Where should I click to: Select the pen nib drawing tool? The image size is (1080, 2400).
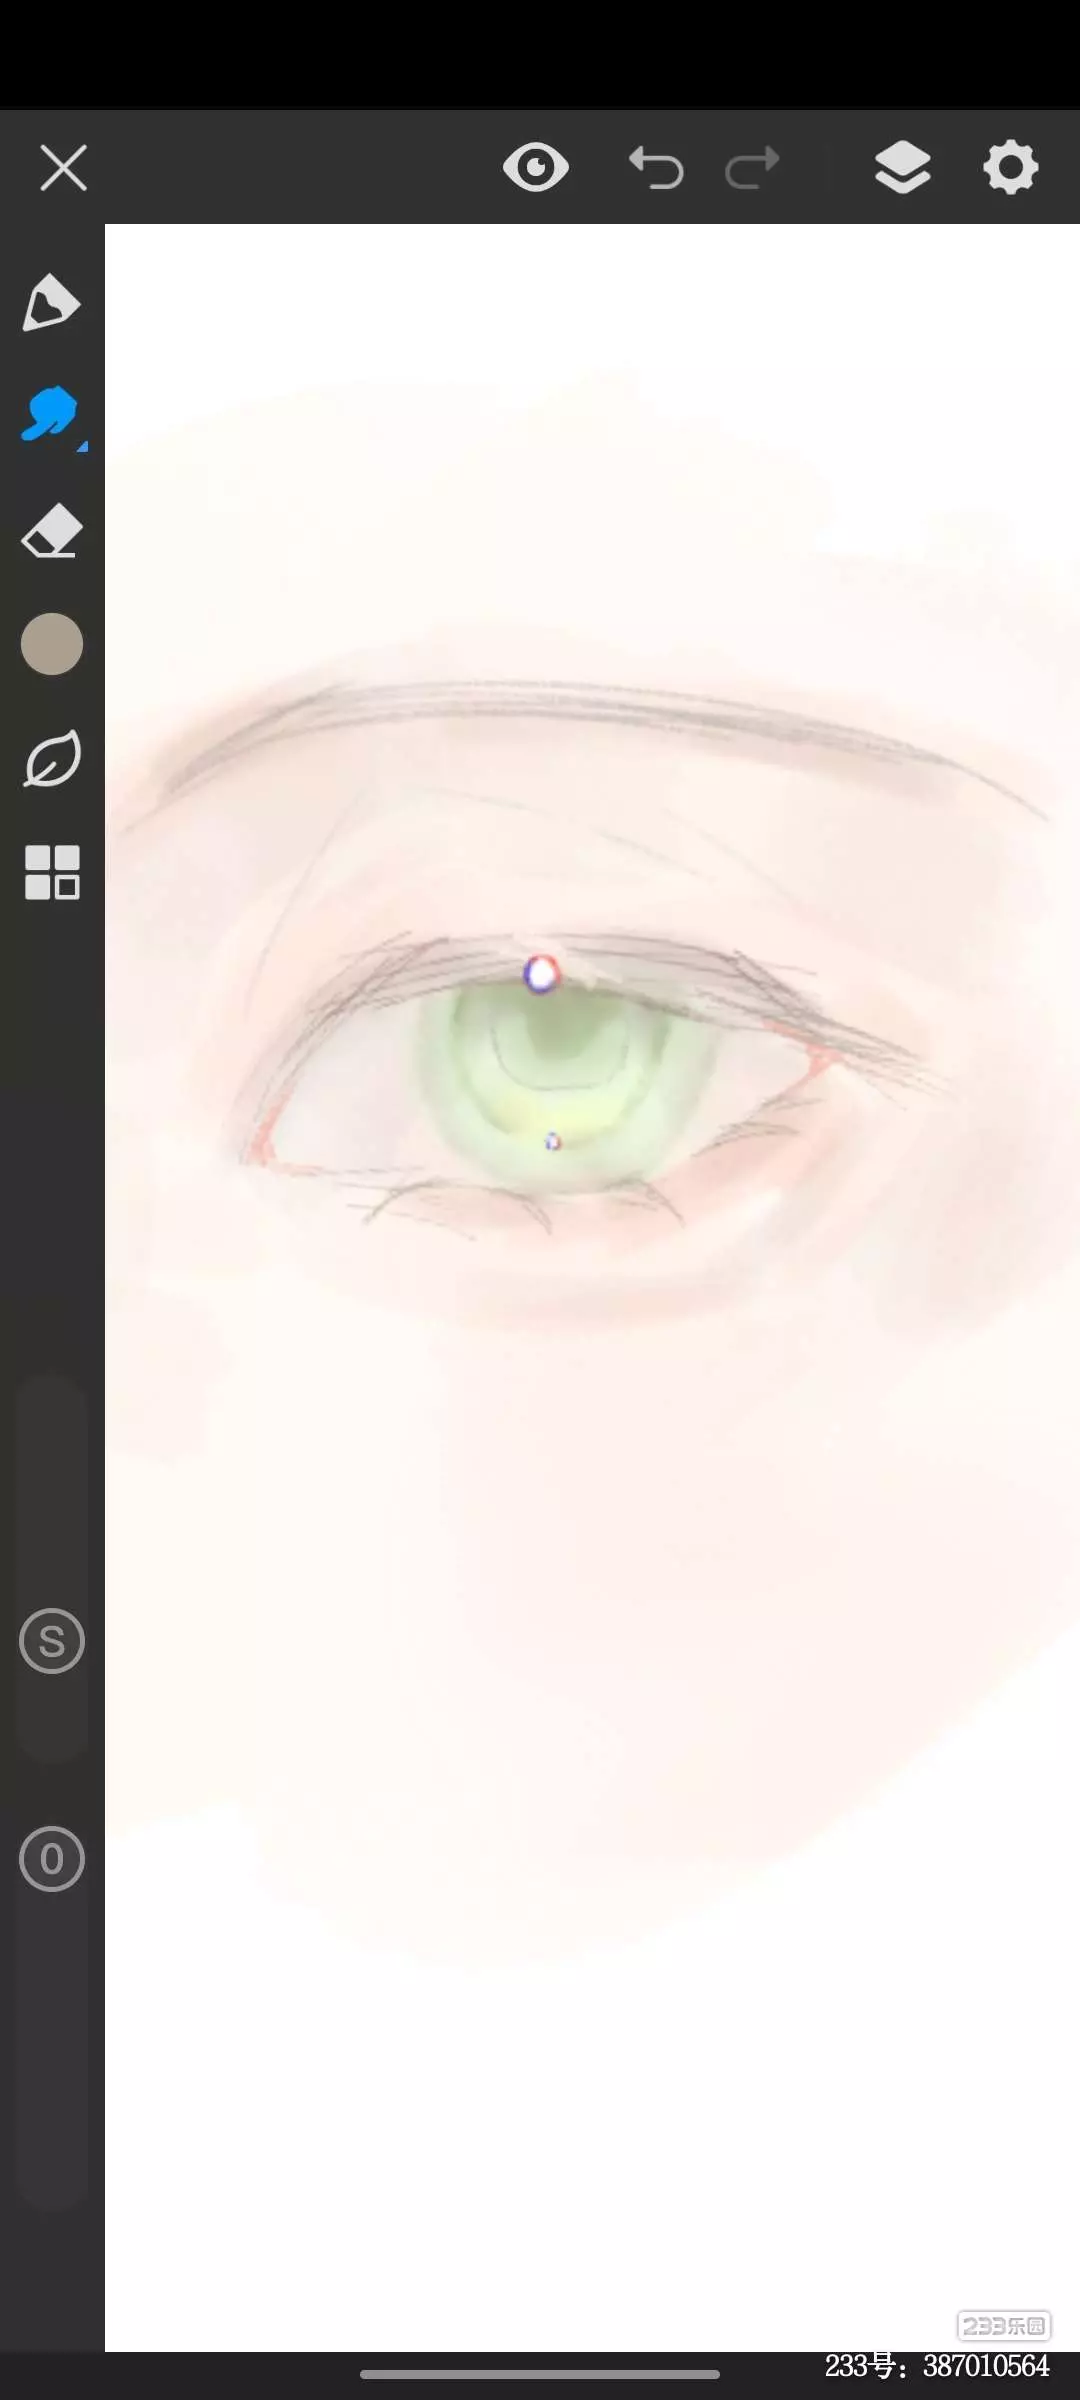point(51,301)
